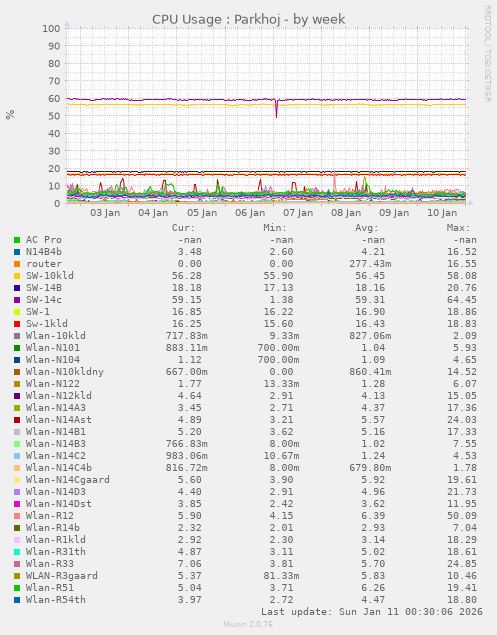Click the 03 Jan axis label
The width and height of the screenshot is (497, 635).
point(105,213)
